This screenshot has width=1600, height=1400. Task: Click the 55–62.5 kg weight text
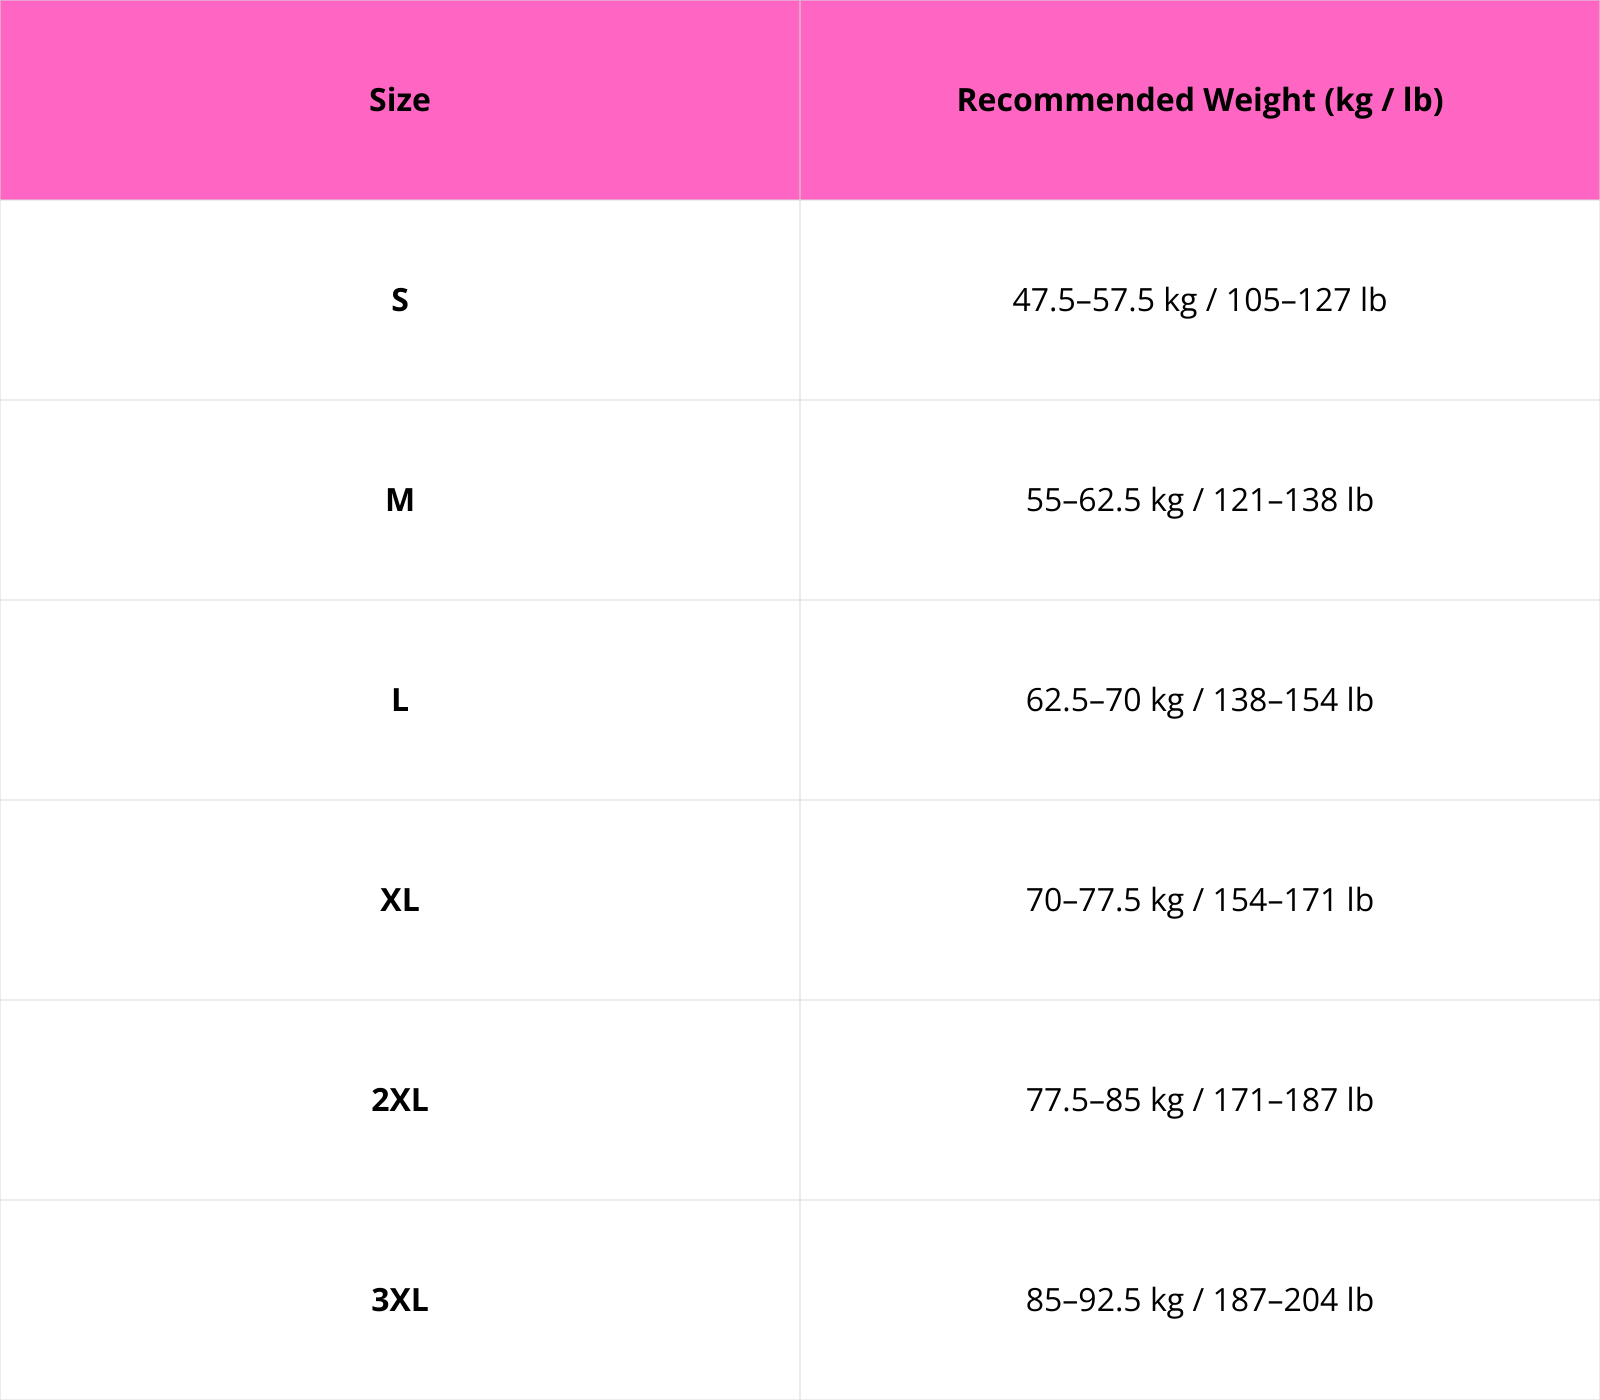(1104, 500)
